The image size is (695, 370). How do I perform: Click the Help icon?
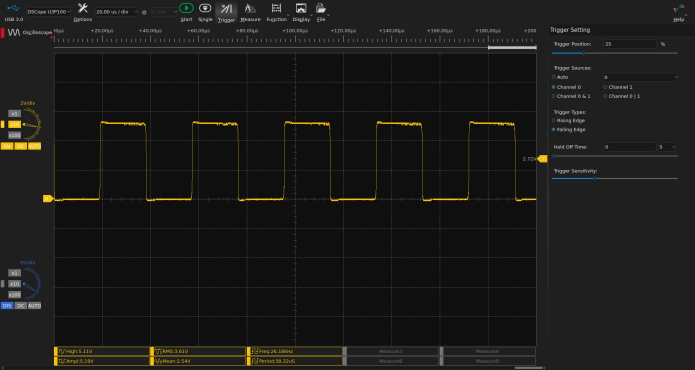pos(678,9)
